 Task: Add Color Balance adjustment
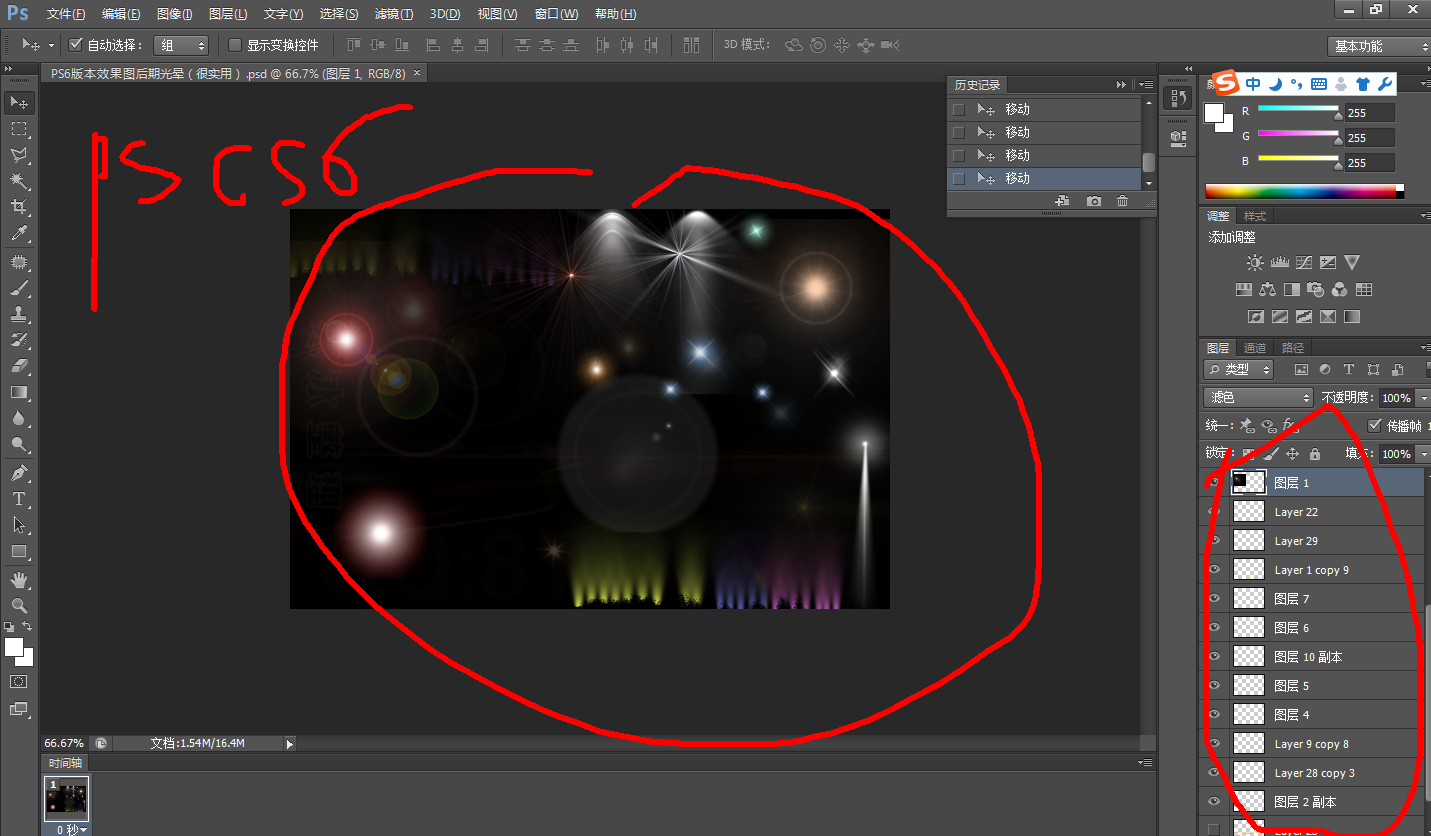click(1268, 290)
